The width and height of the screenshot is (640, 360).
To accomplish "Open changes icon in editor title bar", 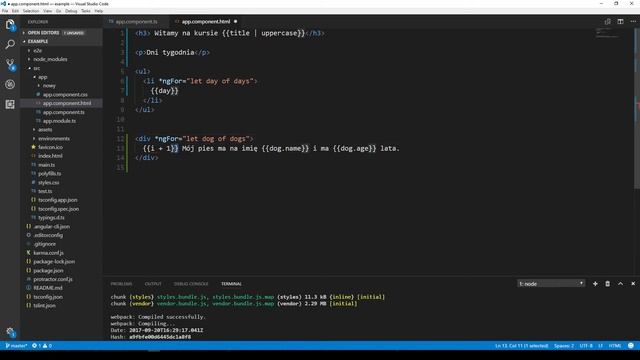I will [x=607, y=22].
